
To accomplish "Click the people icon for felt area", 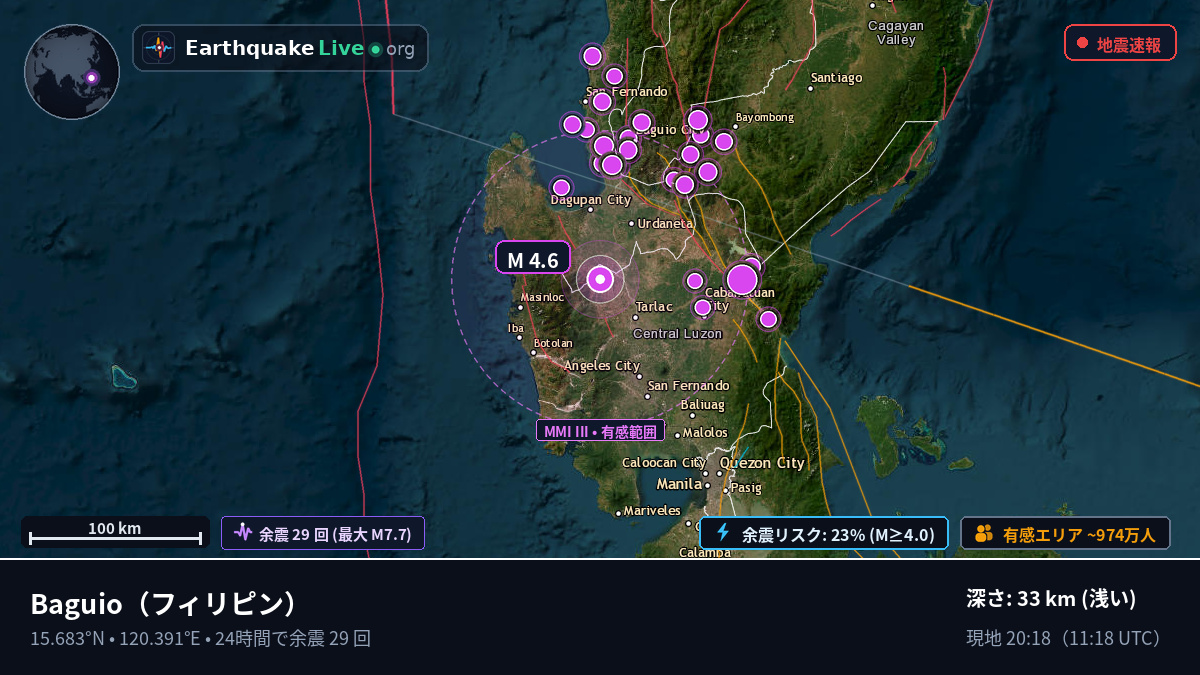I will click(984, 534).
